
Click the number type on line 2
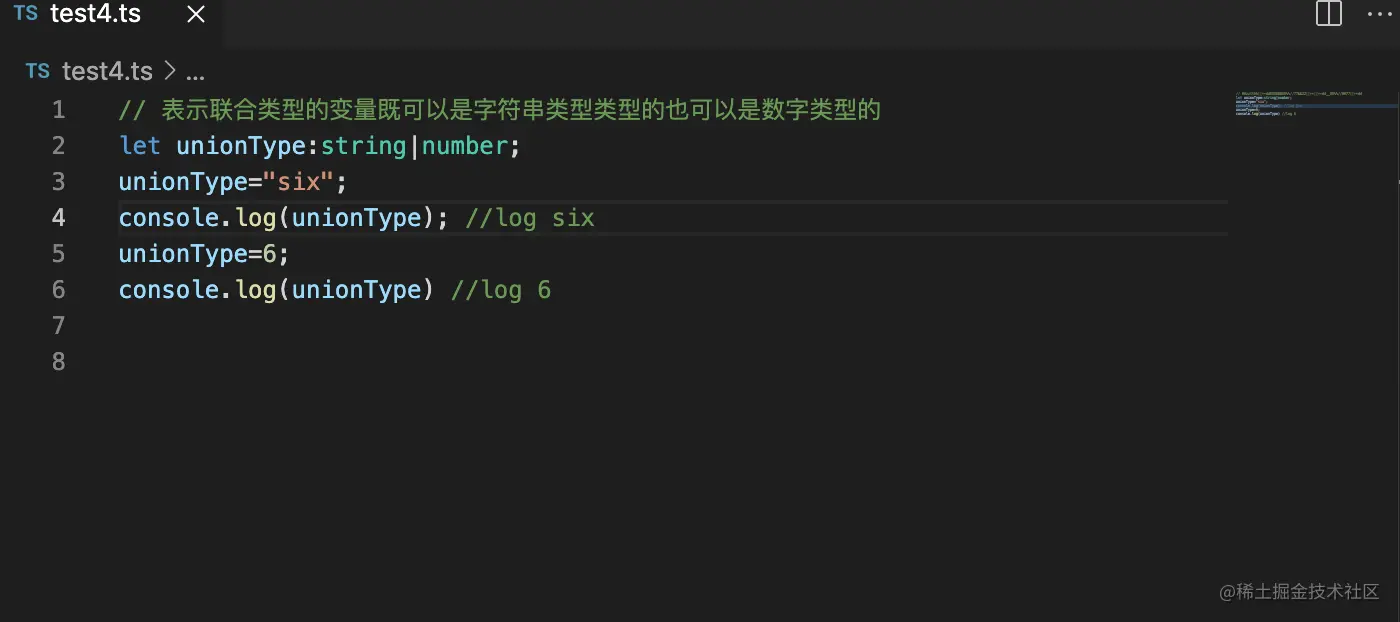pos(464,146)
